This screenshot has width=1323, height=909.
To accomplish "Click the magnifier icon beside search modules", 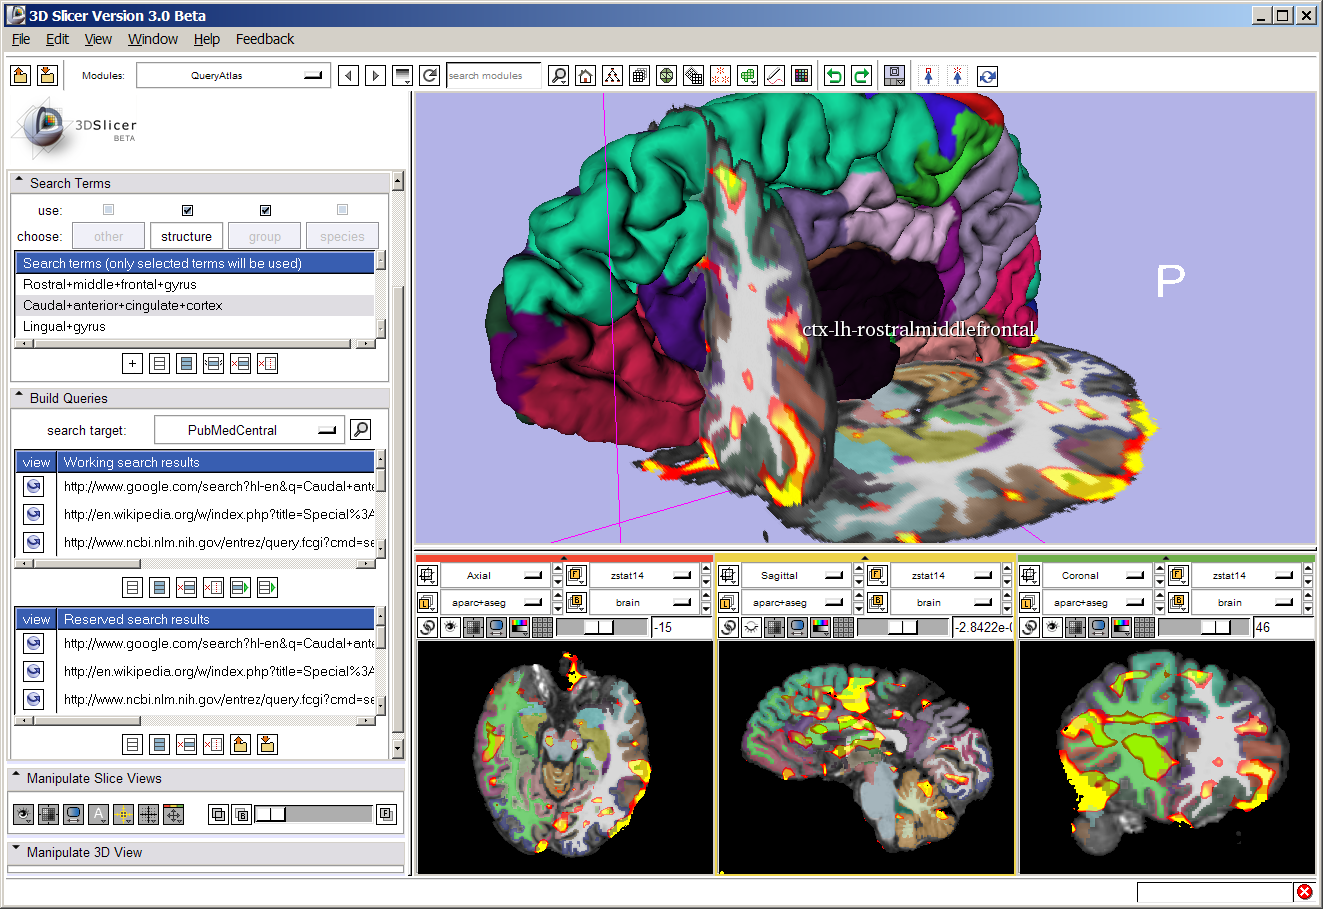I will click(559, 76).
